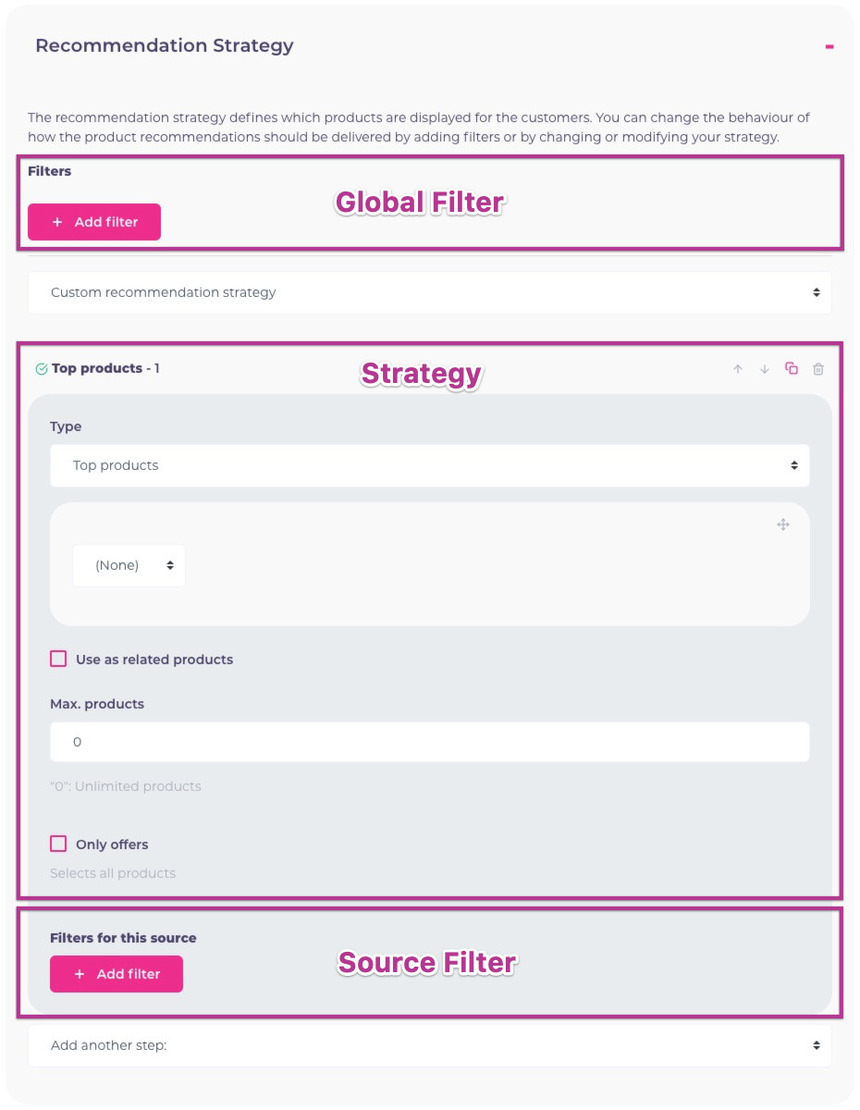Open the Type dropdown showing Top products
The width and height of the screenshot is (860, 1110).
[430, 466]
